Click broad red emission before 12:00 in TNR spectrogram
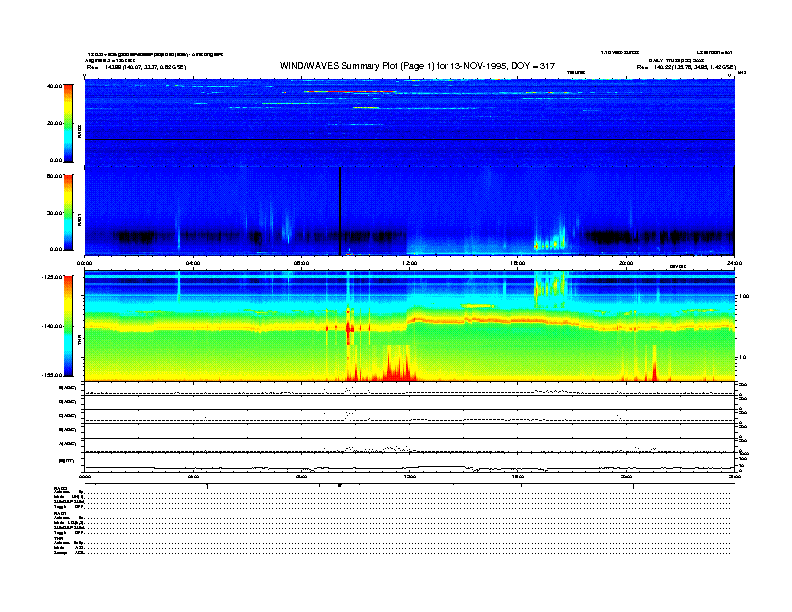 (399, 365)
